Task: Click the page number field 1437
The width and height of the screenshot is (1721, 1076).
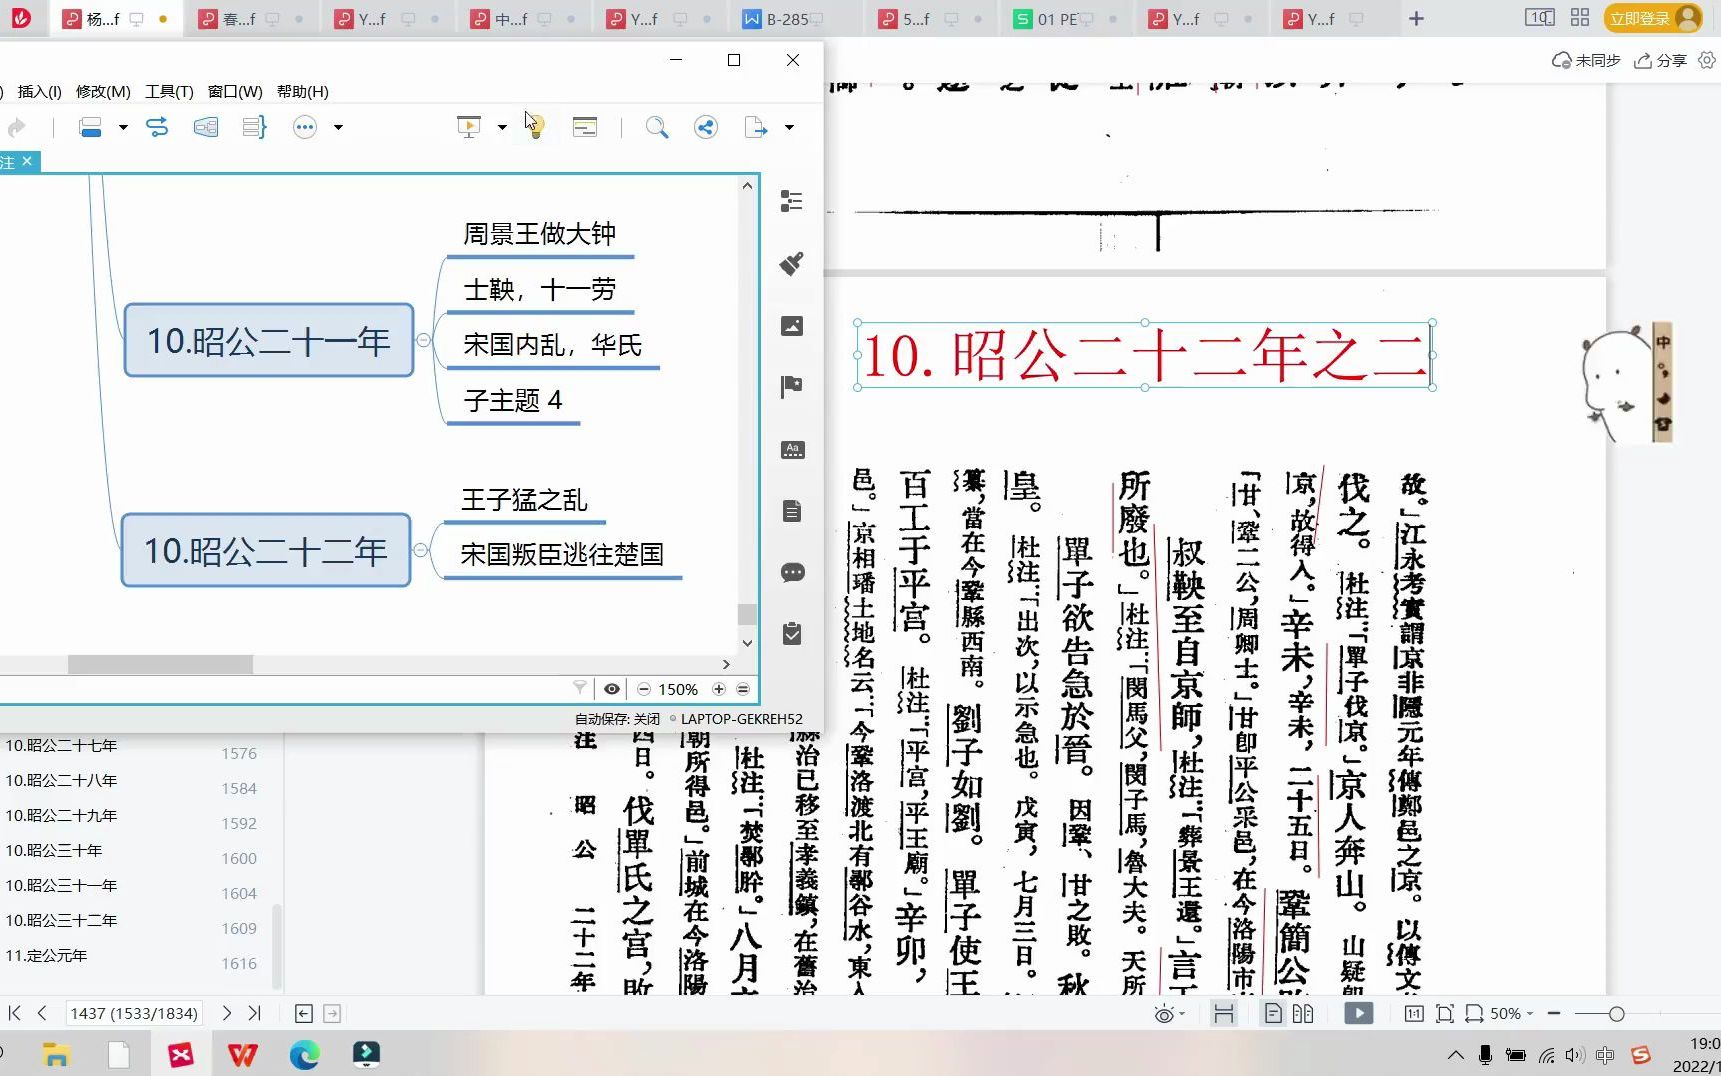Action: (x=134, y=1013)
